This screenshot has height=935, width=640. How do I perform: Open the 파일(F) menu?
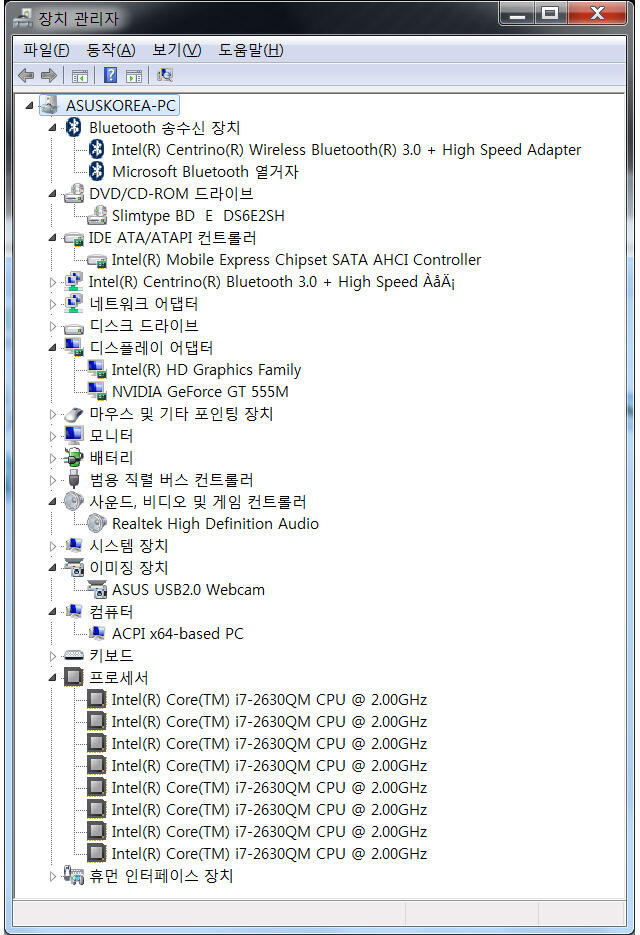pos(47,50)
